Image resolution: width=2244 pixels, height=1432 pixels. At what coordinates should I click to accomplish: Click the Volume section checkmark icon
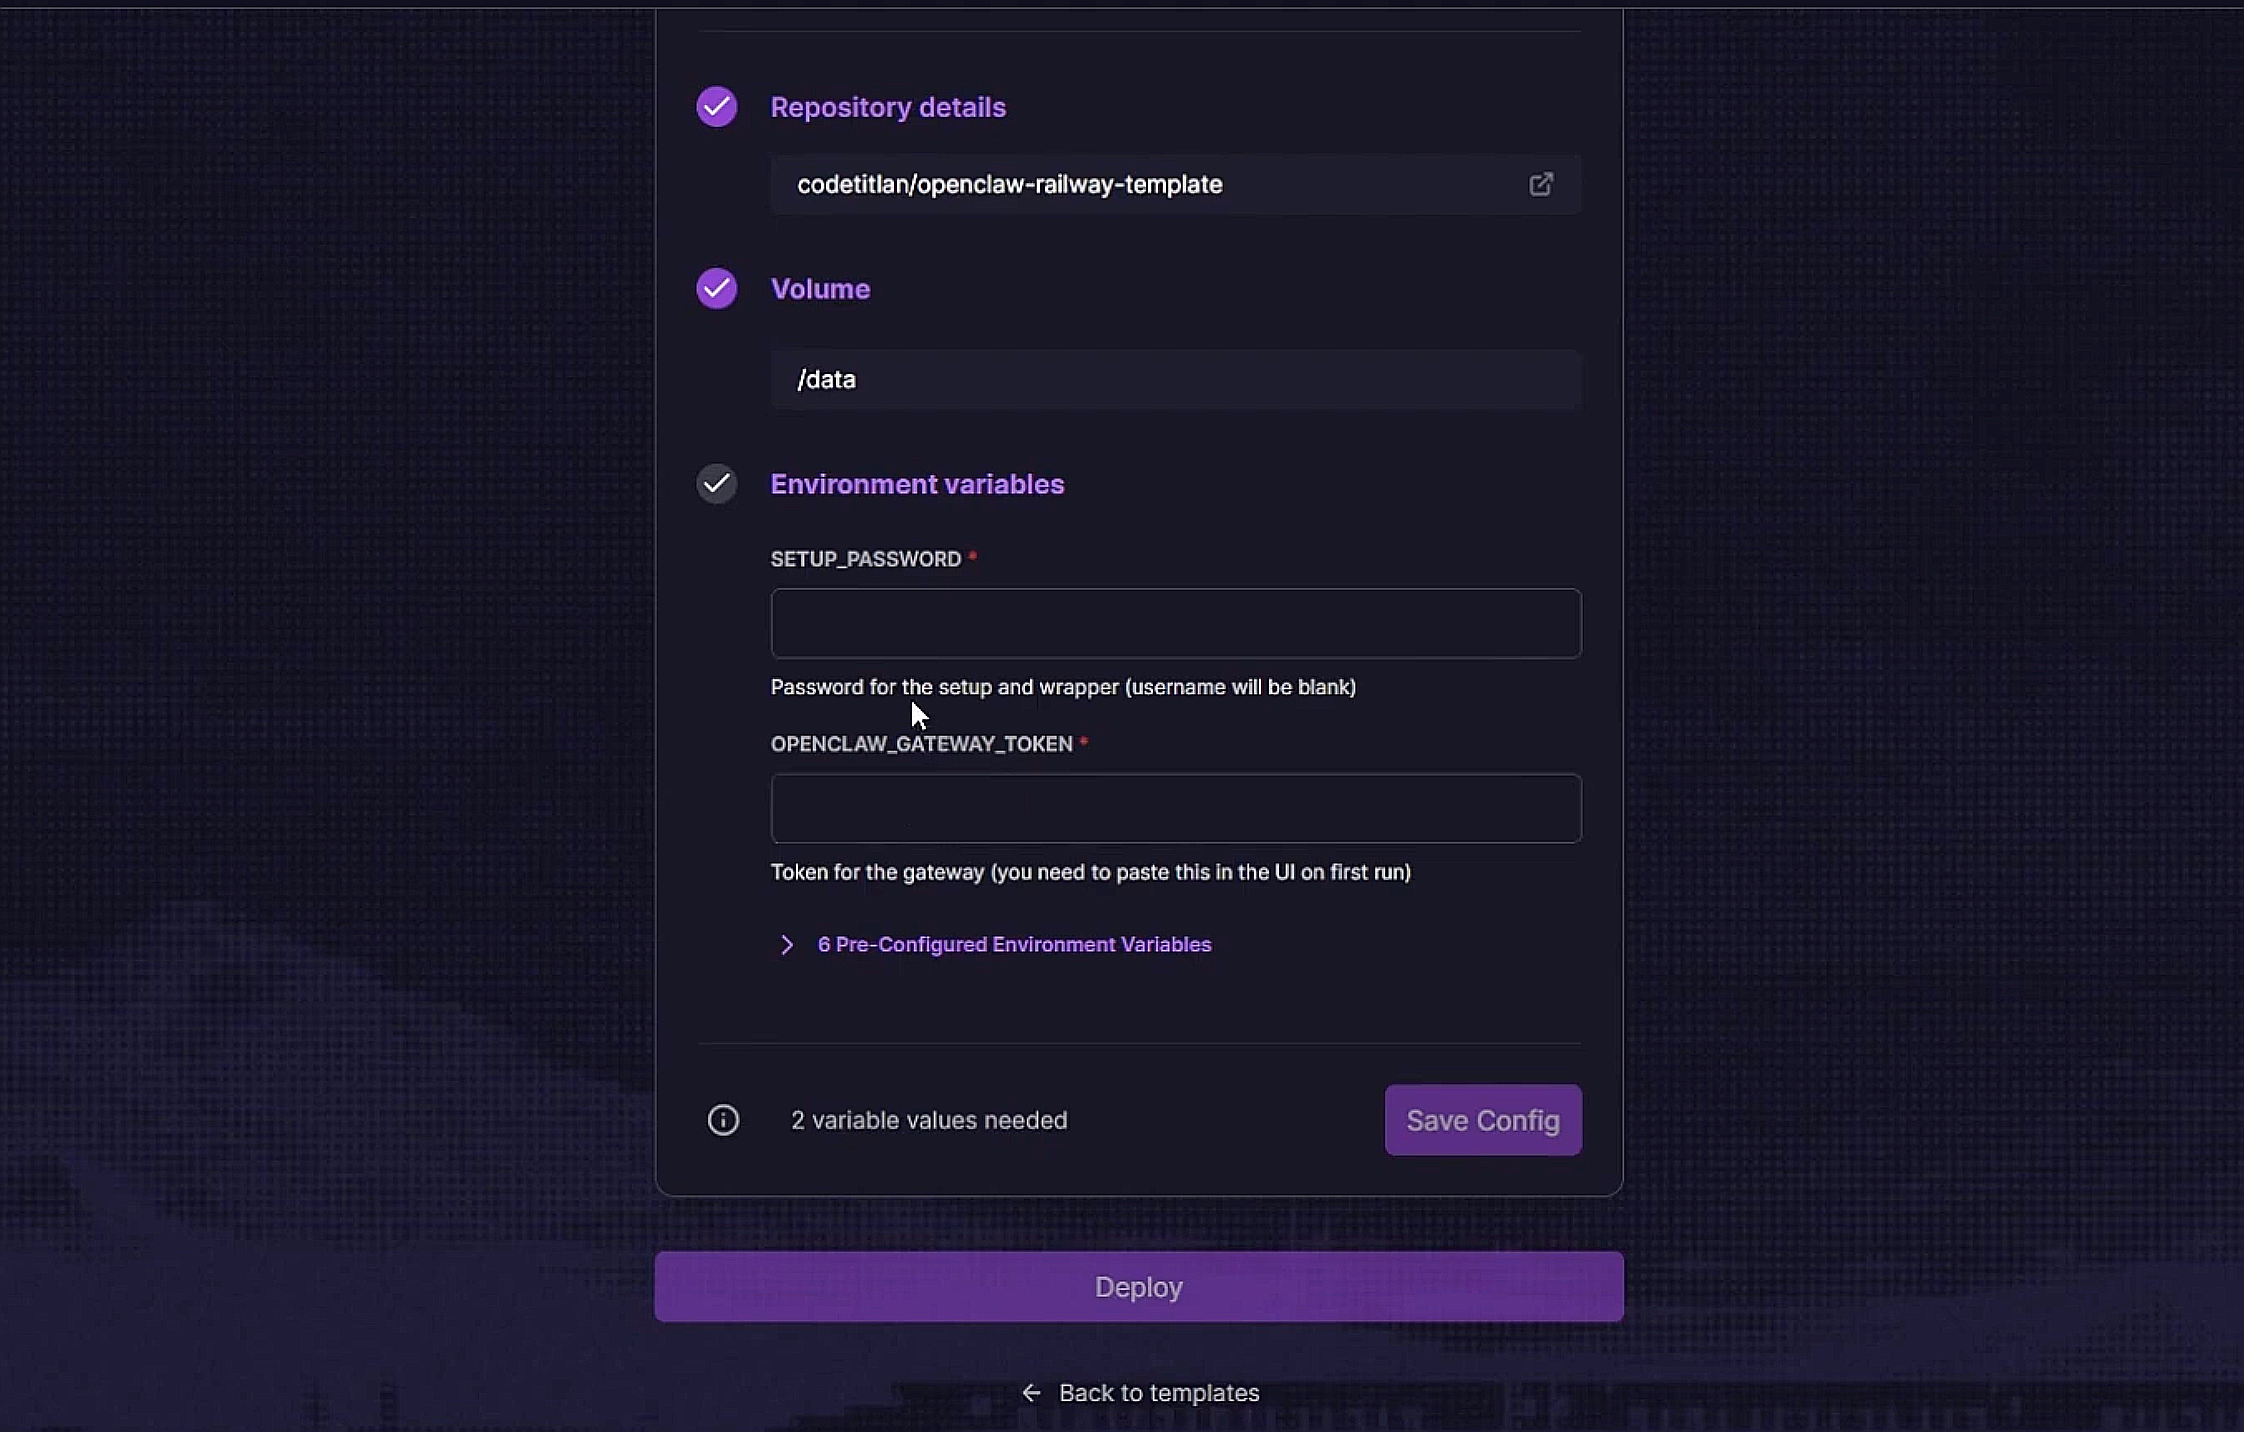pos(717,289)
